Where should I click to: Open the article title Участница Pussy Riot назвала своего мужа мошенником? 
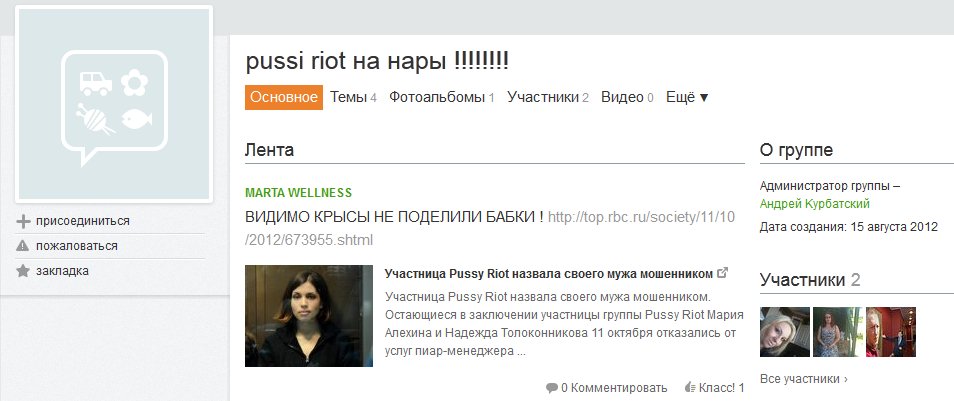[x=549, y=274]
